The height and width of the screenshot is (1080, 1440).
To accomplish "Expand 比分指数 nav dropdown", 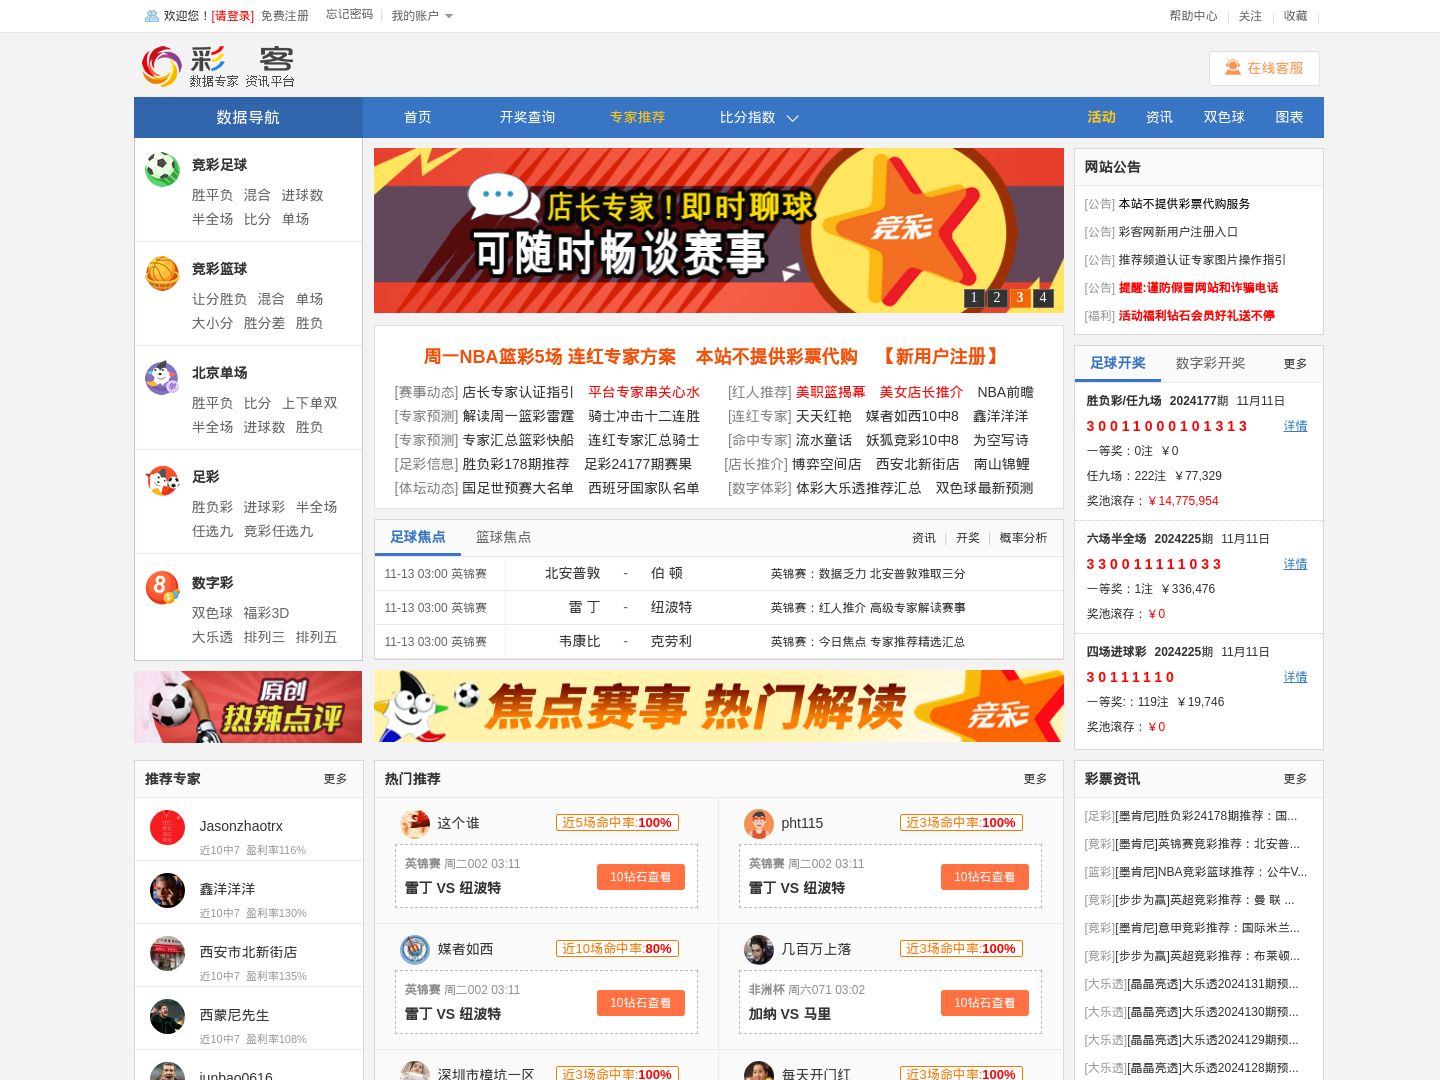I will coord(759,117).
